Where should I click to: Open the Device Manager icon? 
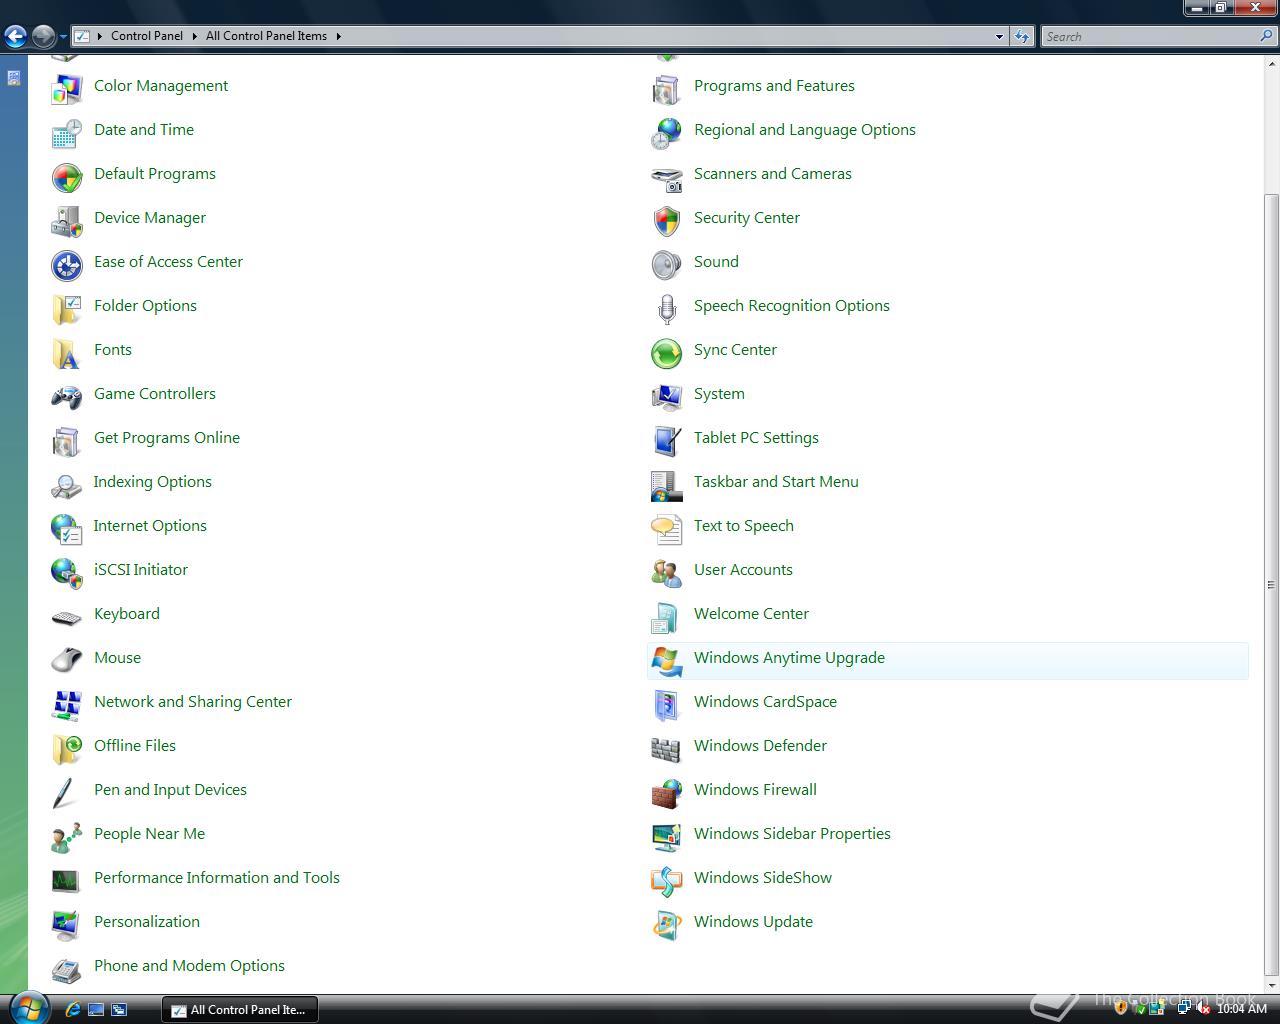coord(66,220)
